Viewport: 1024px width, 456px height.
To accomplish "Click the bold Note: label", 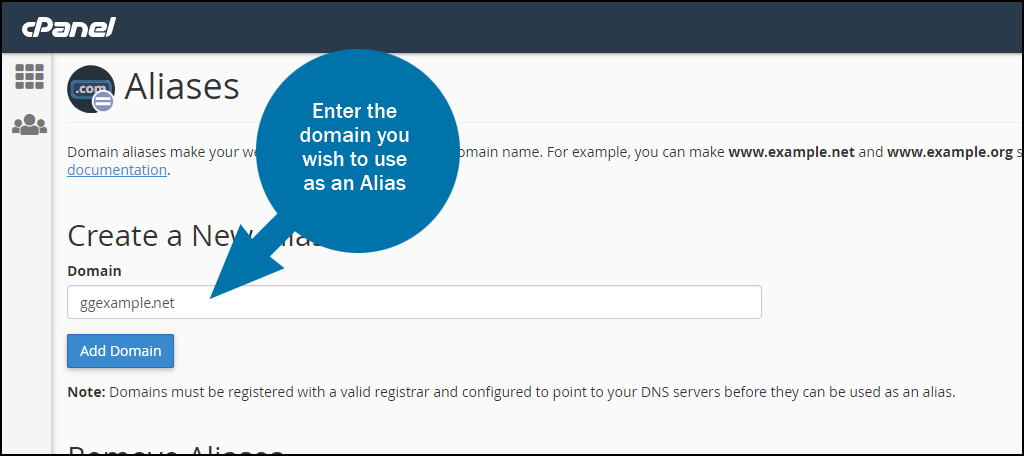I will (x=86, y=393).
